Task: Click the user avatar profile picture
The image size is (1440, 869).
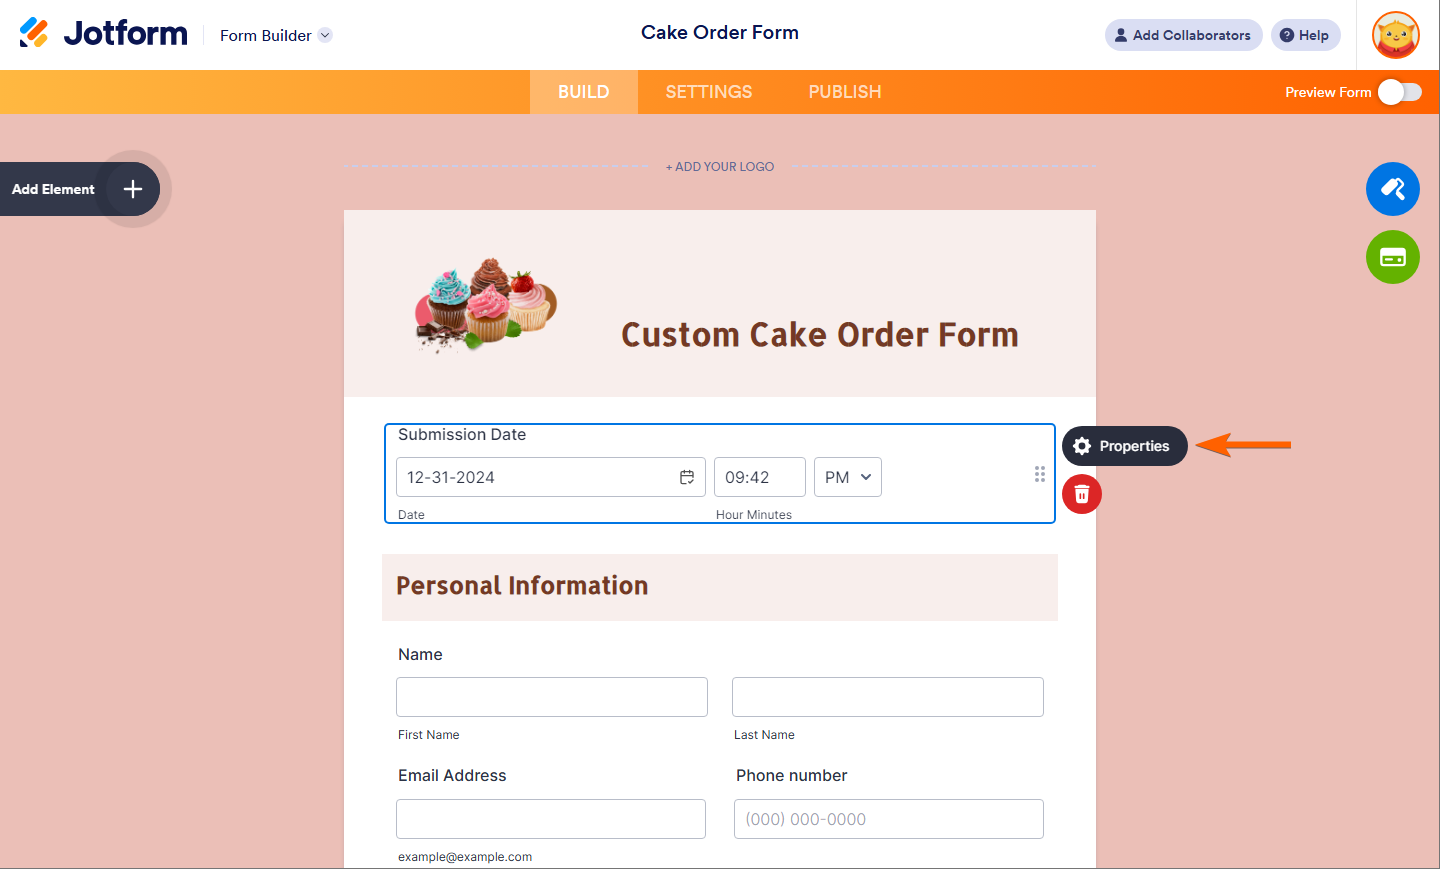Action: click(x=1396, y=36)
